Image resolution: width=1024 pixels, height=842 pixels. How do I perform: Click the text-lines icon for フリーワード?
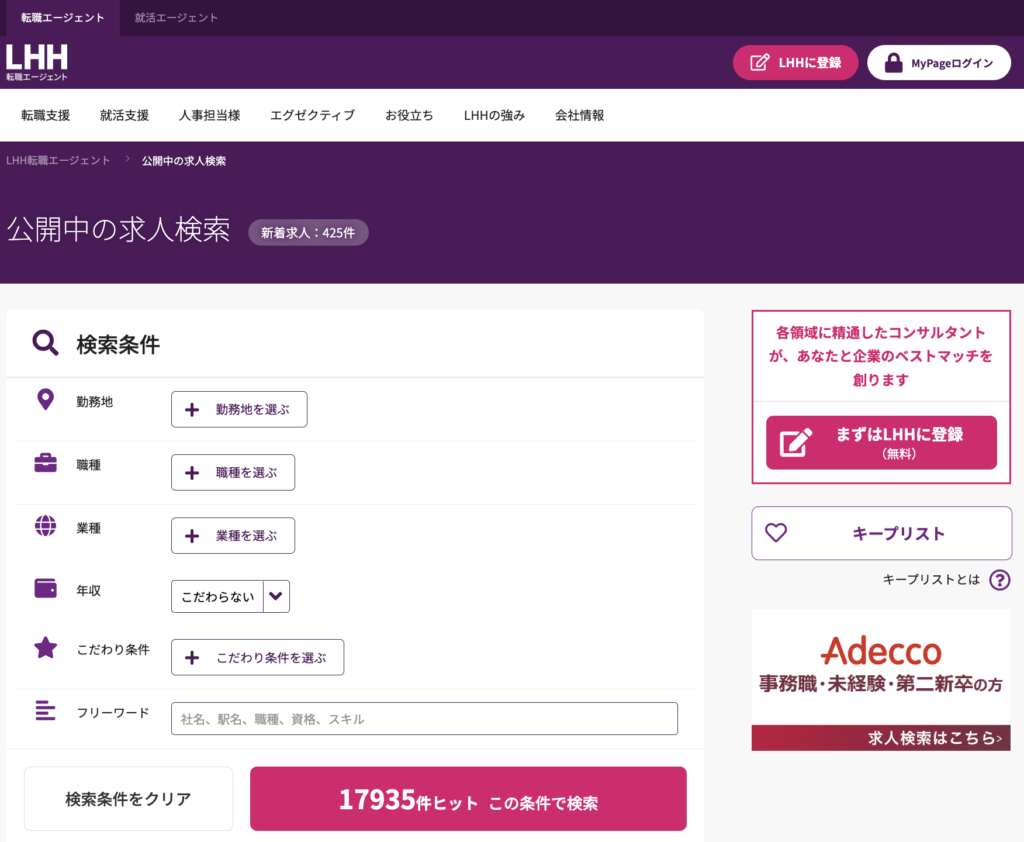click(x=45, y=710)
